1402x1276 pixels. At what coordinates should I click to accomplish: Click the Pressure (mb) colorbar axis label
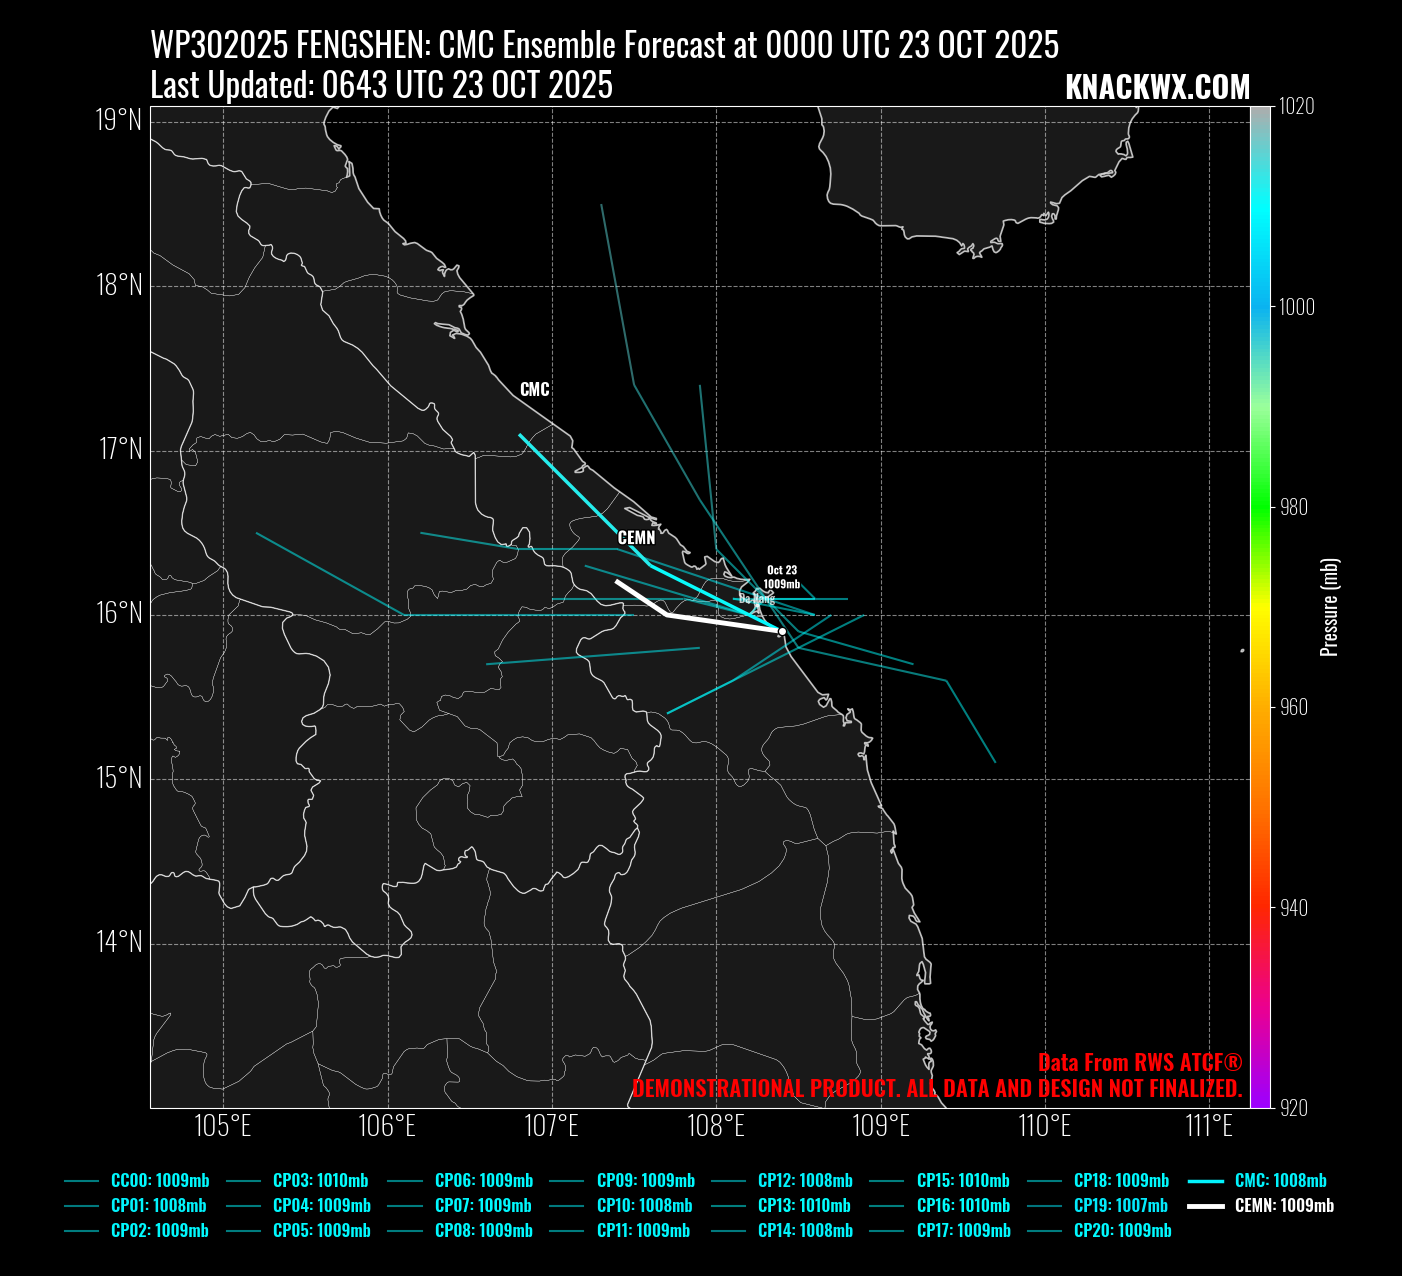(1329, 607)
